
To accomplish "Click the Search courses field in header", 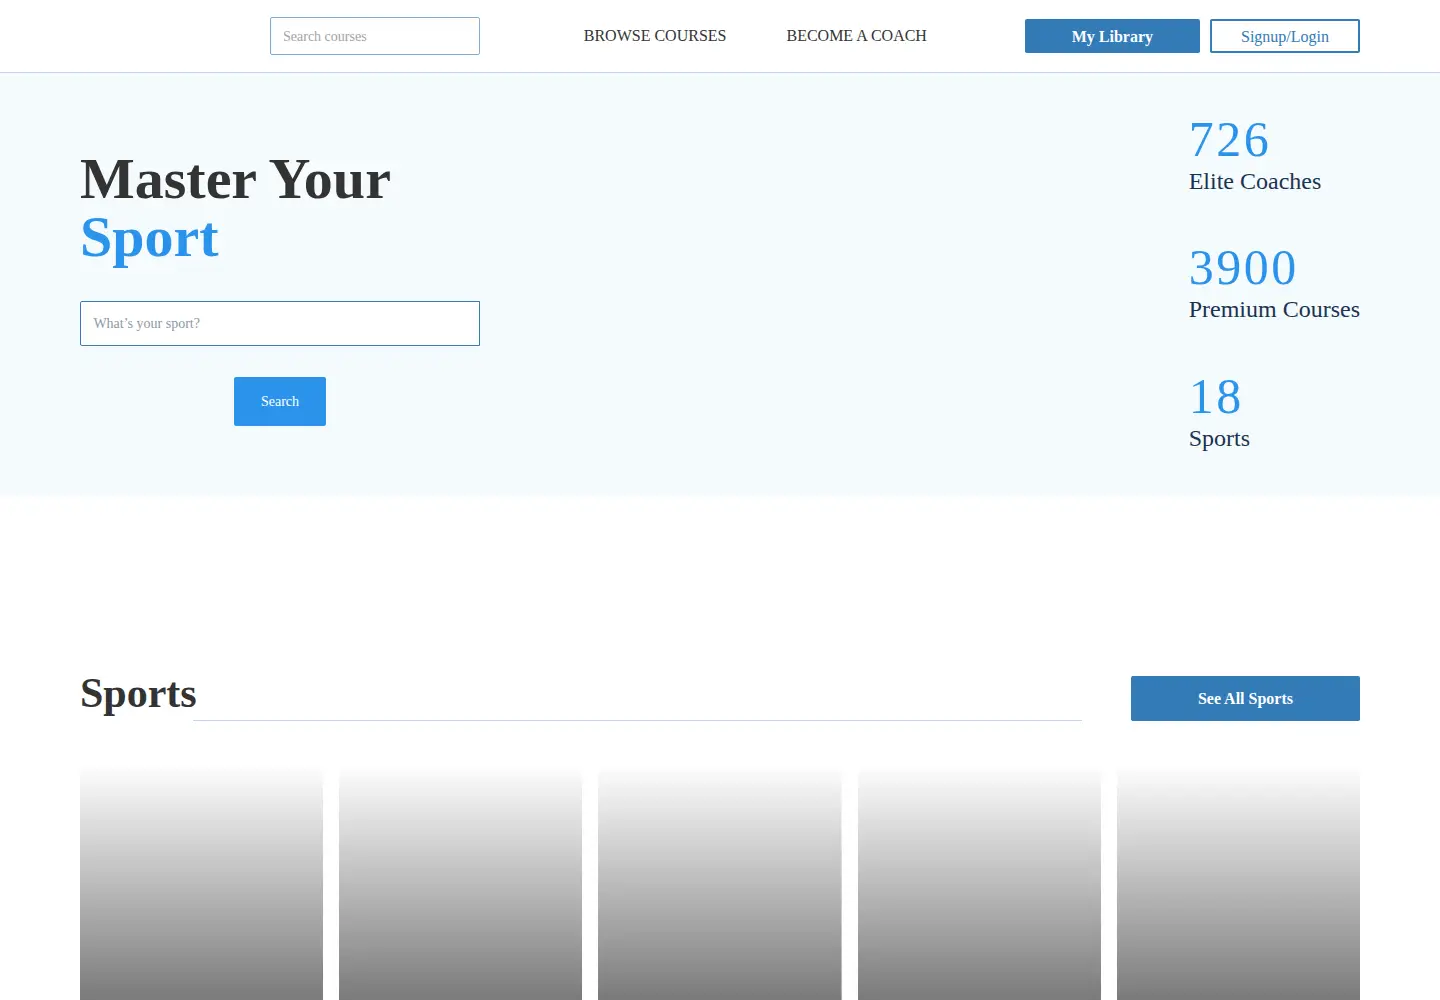I will (375, 36).
